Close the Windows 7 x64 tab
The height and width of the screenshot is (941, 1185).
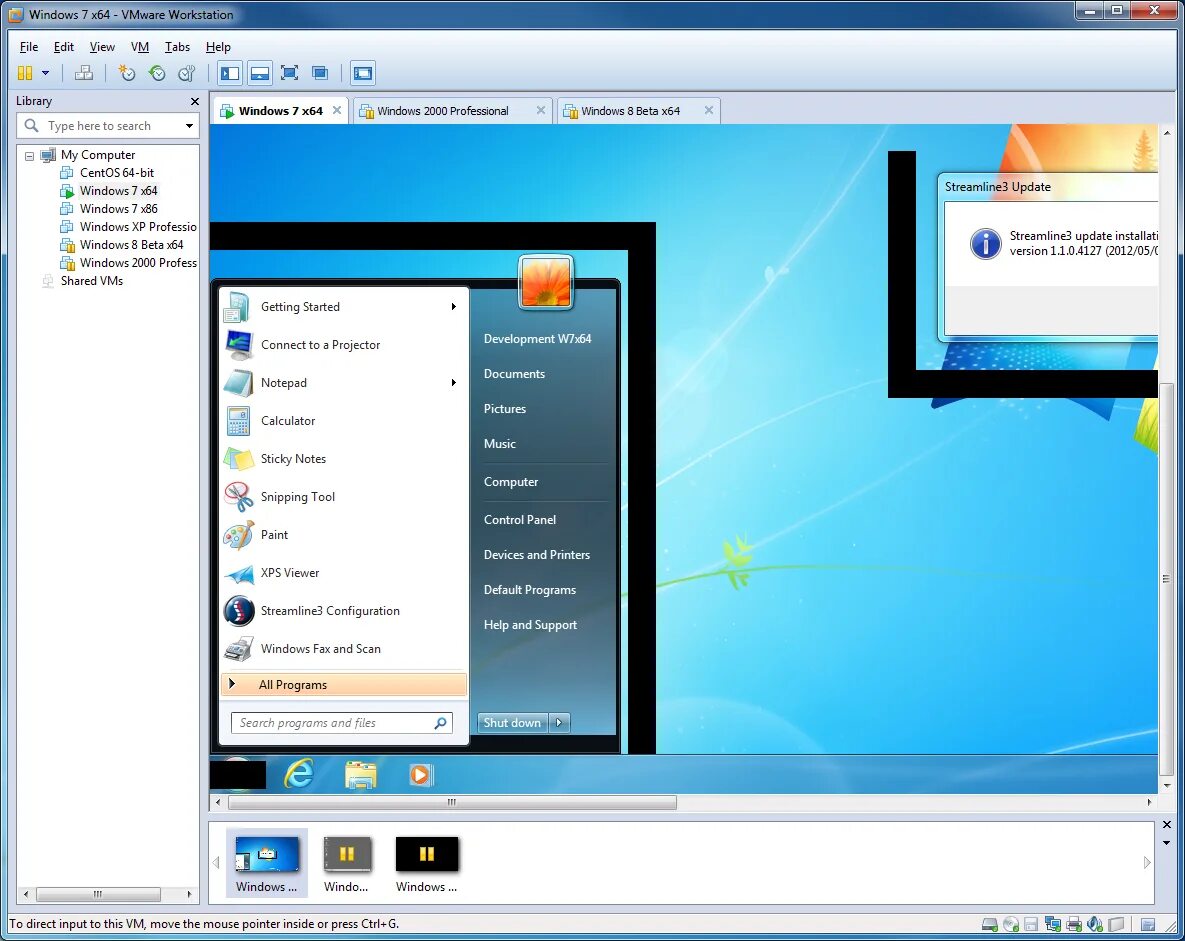point(337,110)
